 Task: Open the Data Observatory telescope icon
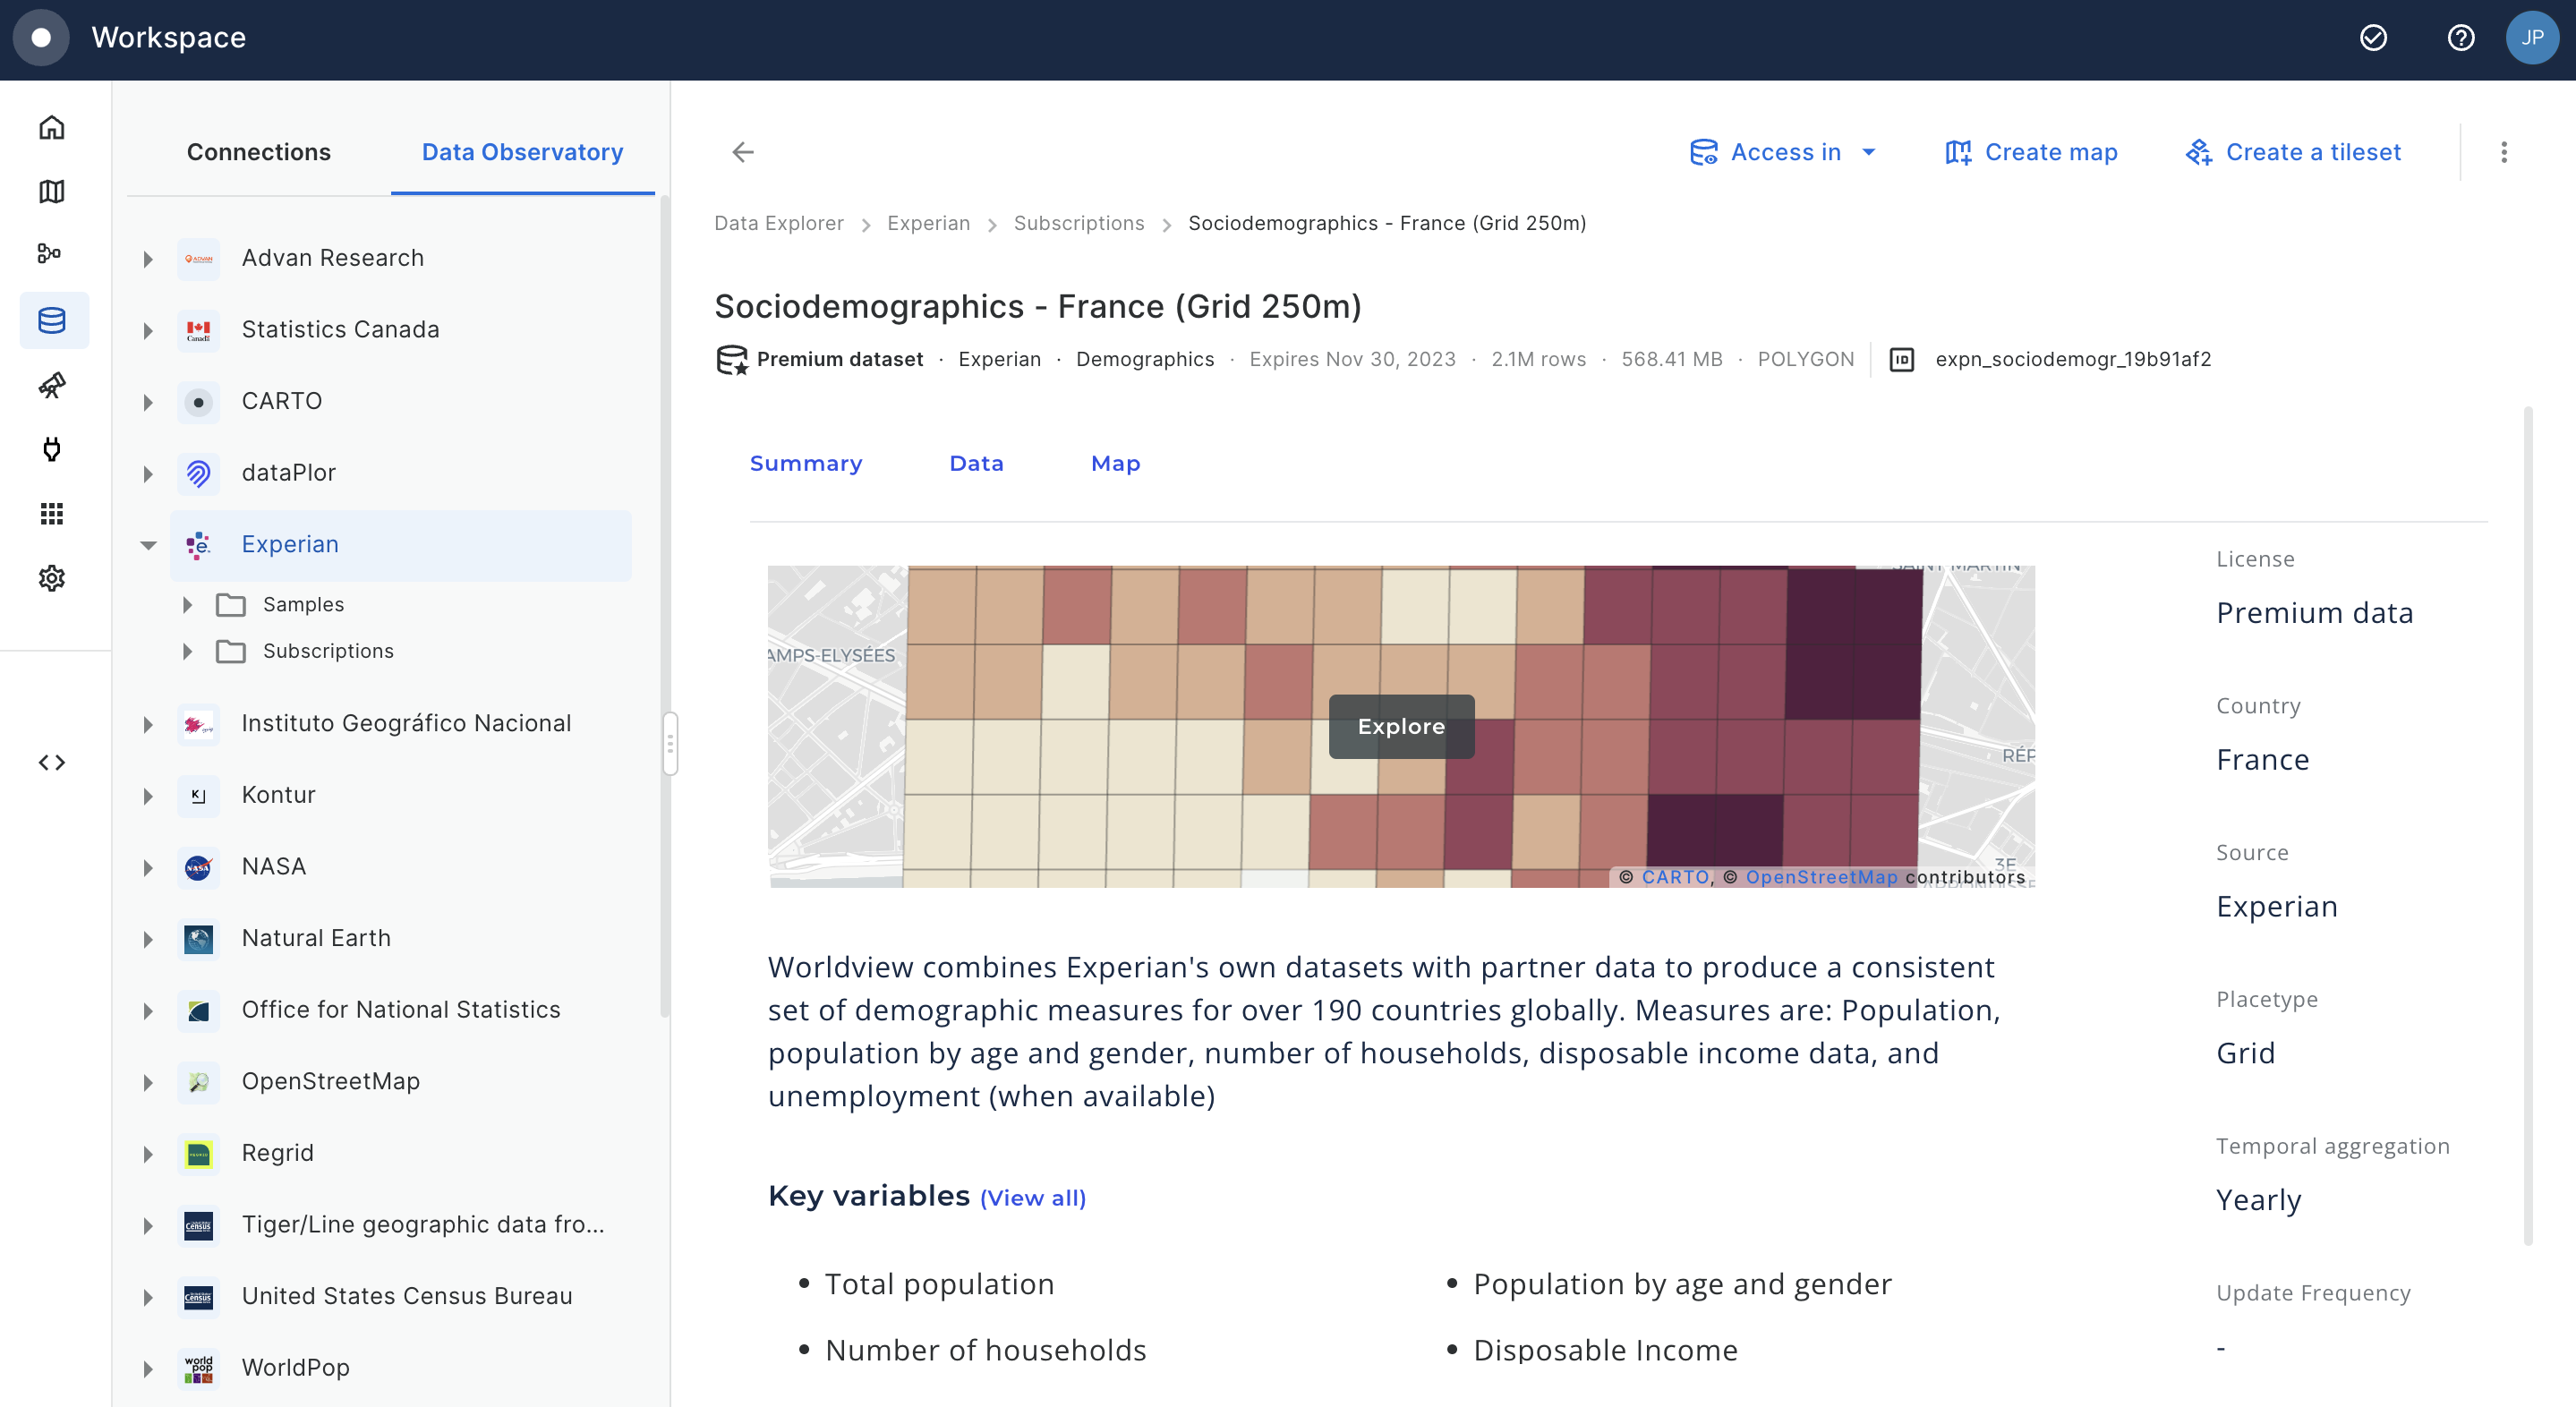[x=52, y=385]
